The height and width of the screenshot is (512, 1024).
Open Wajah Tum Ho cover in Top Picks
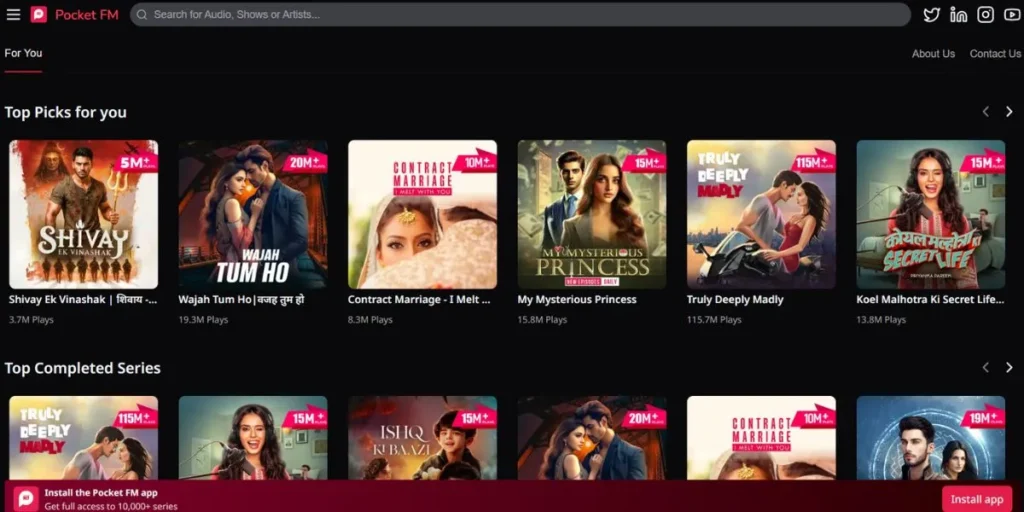coord(253,214)
